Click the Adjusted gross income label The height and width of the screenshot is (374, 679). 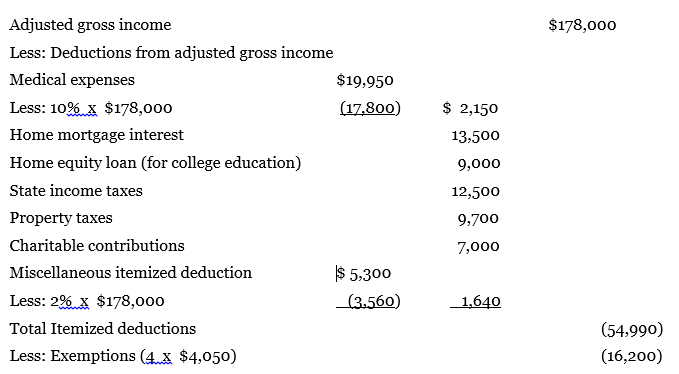90,25
